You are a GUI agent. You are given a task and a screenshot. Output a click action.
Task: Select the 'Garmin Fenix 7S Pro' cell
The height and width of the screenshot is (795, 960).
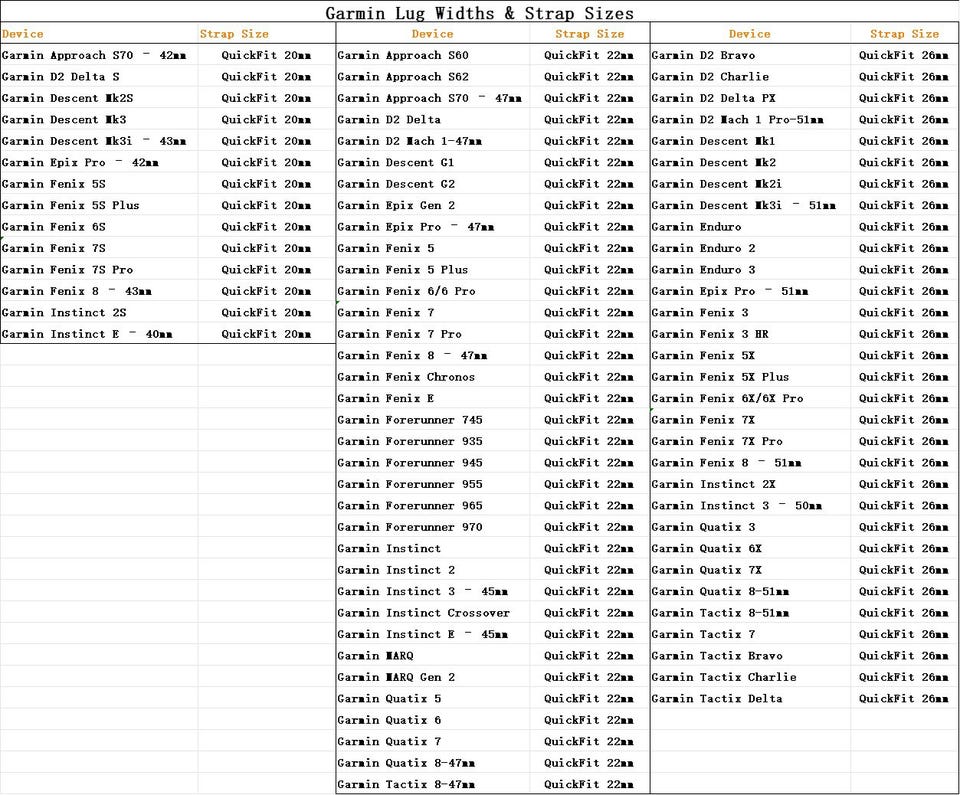click(99, 269)
